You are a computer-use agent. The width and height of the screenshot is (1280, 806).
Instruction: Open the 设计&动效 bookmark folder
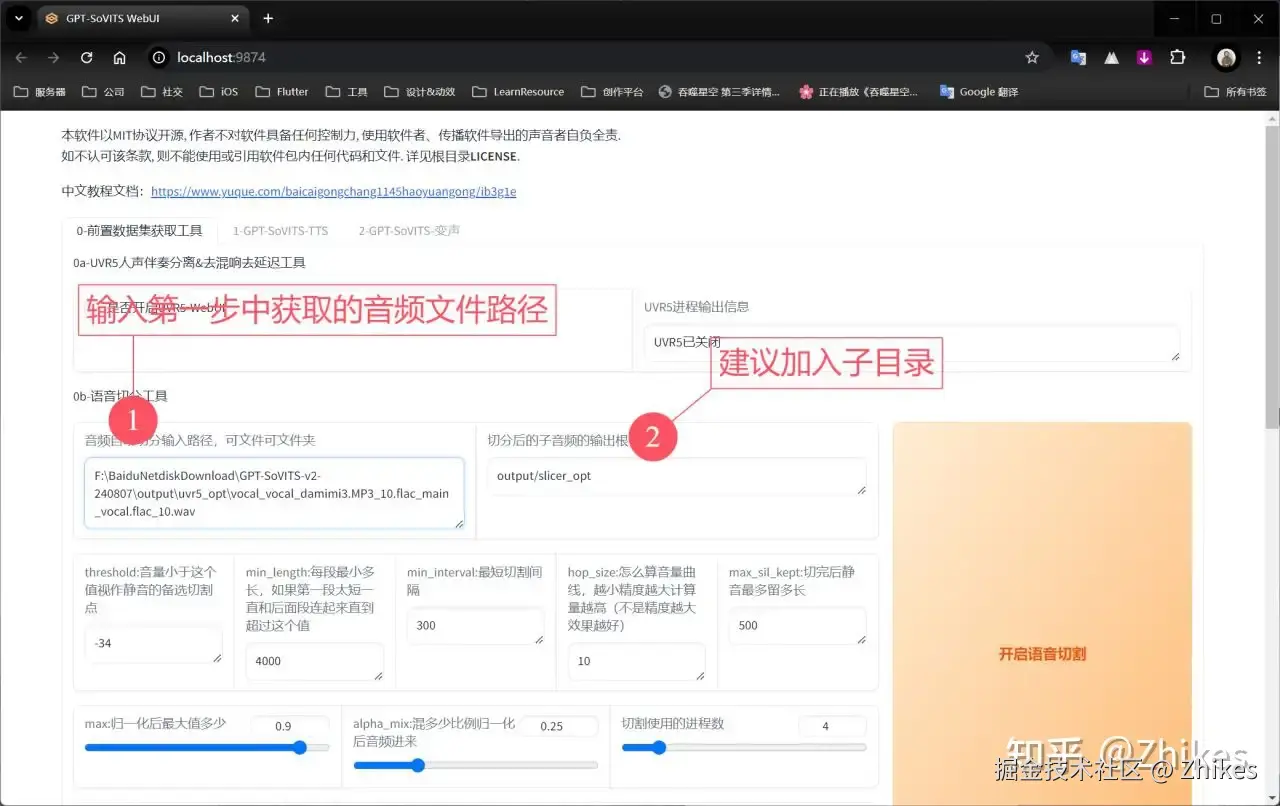pyautogui.click(x=419, y=92)
